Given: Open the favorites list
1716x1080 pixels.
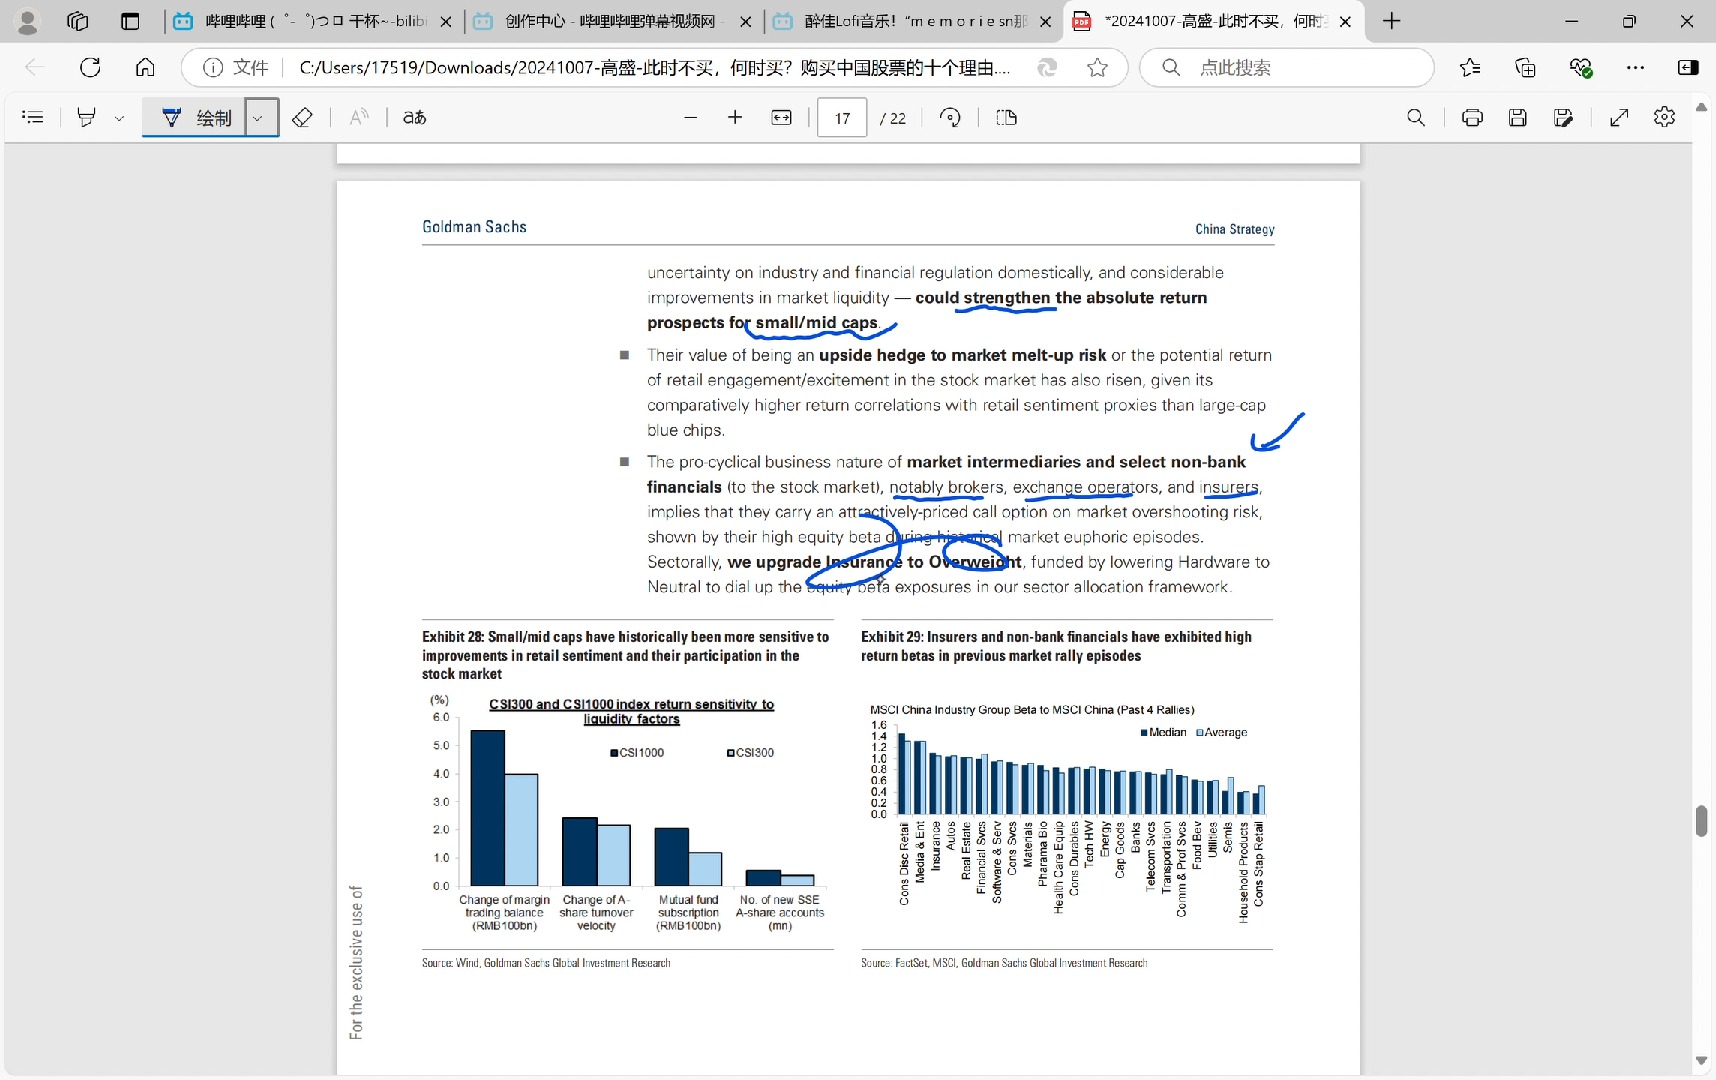Looking at the screenshot, I should [1470, 67].
